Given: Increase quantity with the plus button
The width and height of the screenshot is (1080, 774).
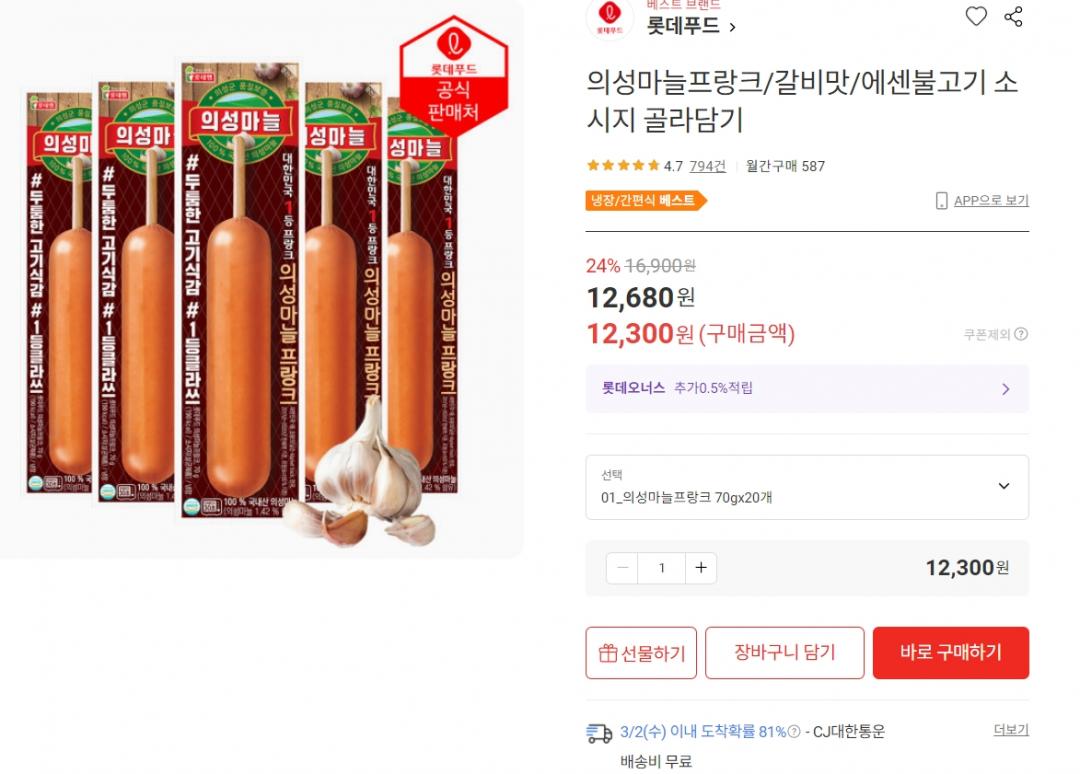Looking at the screenshot, I should click(700, 567).
